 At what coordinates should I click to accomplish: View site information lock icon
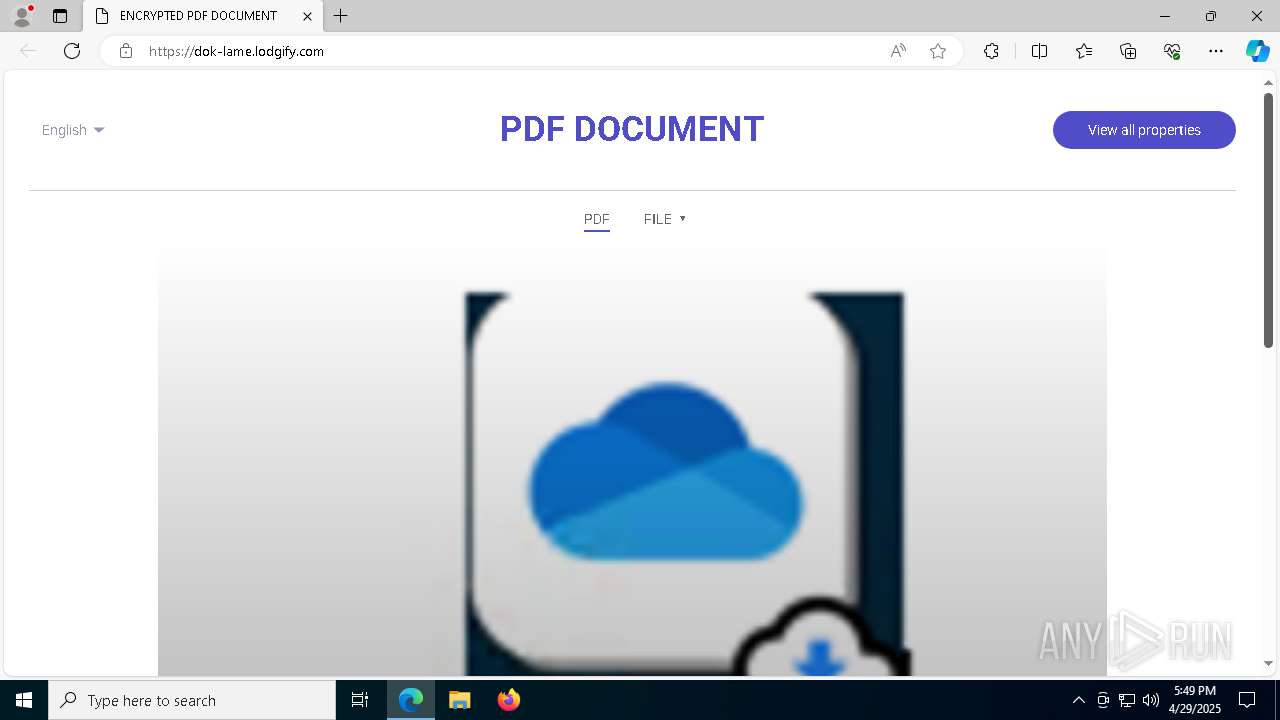click(126, 51)
